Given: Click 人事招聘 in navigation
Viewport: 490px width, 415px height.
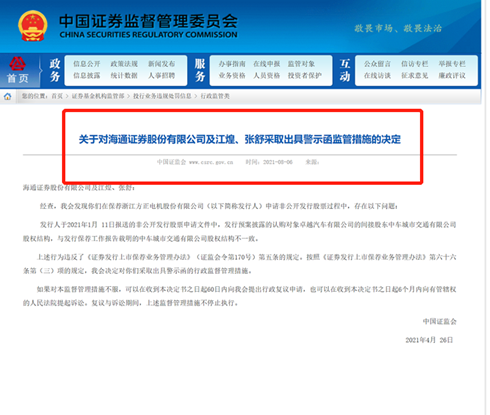Looking at the screenshot, I should [x=161, y=76].
